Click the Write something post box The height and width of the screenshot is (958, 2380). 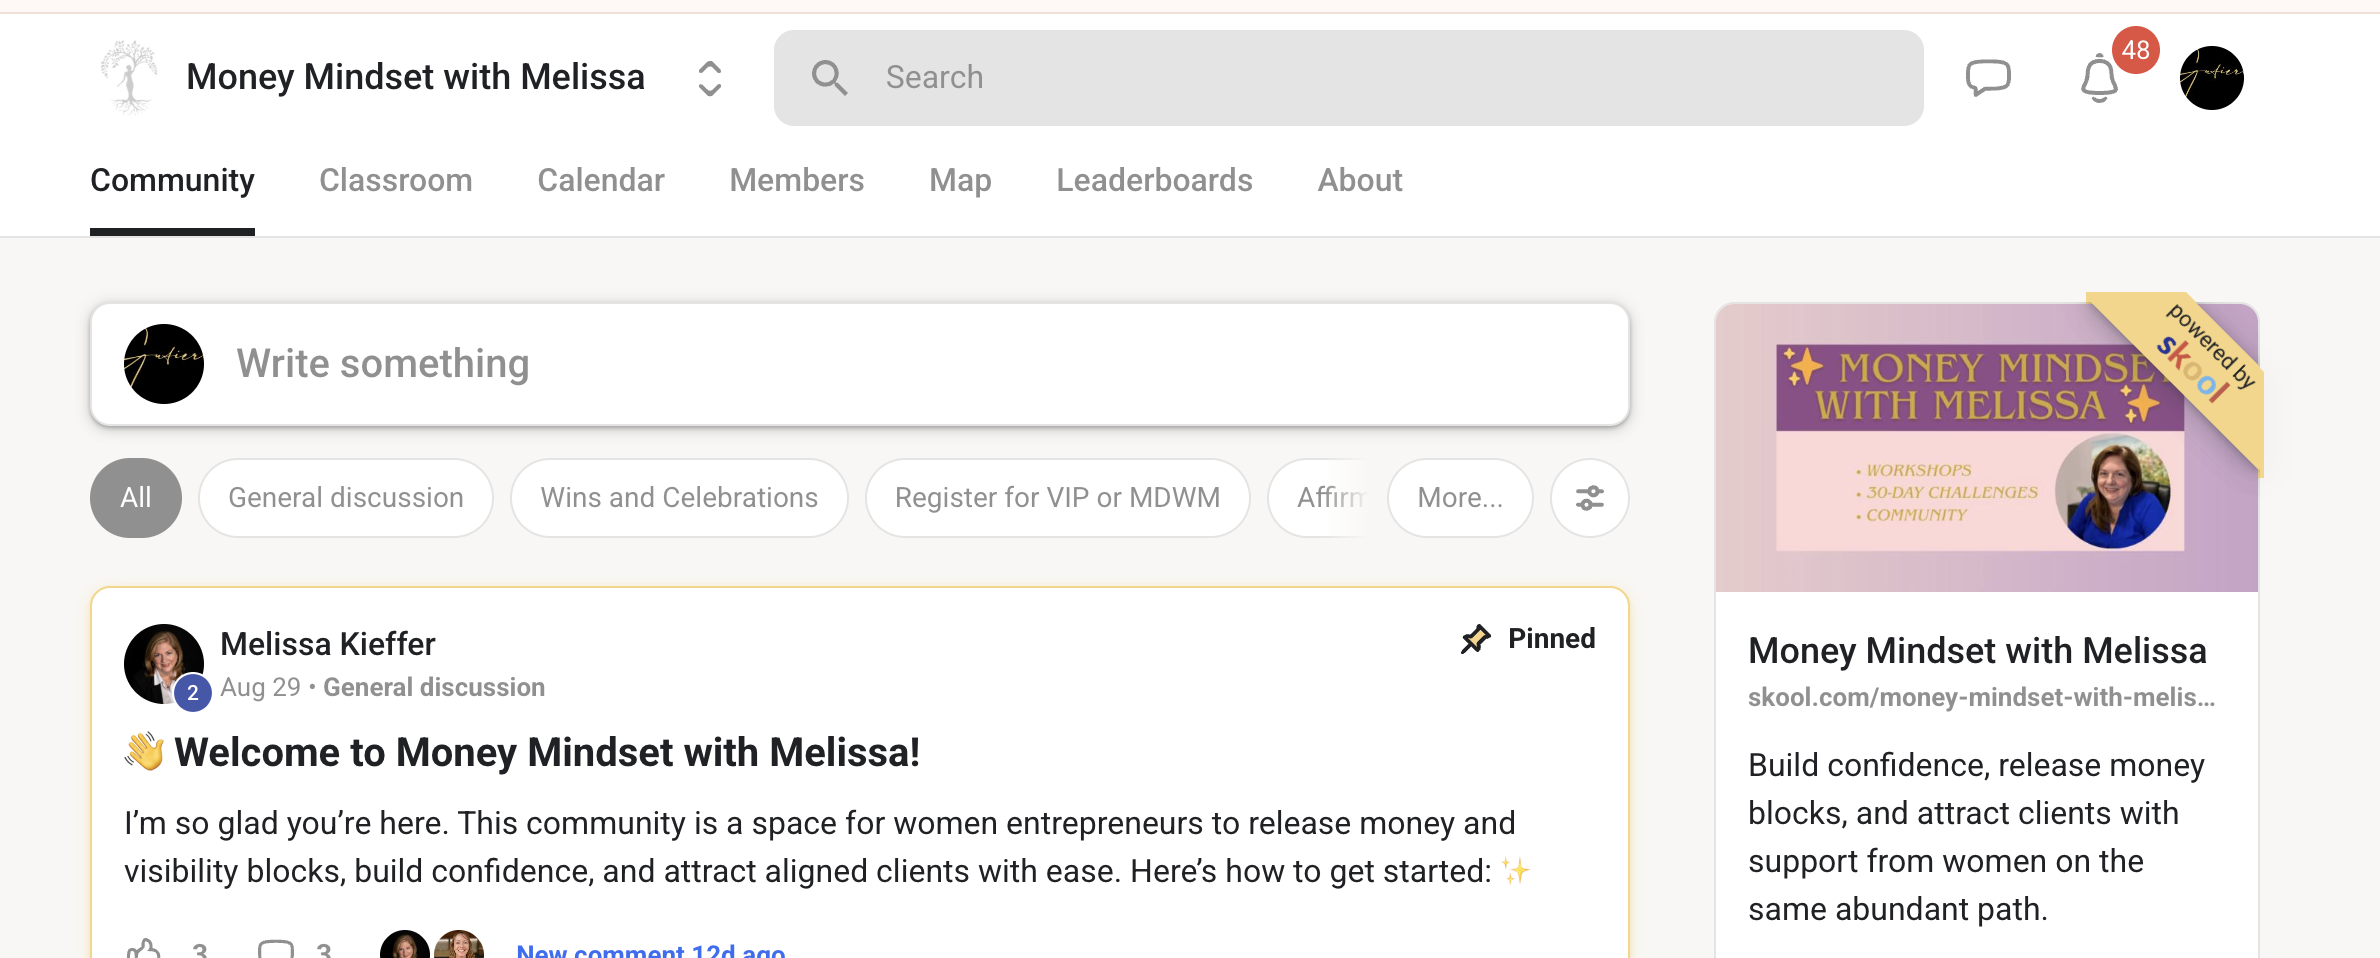tap(860, 364)
